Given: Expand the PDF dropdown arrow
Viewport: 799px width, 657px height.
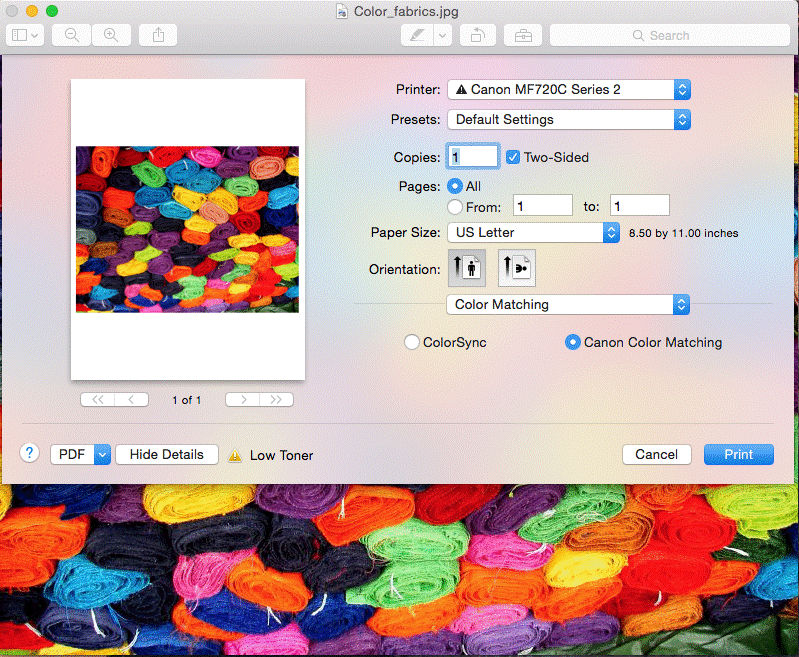Looking at the screenshot, I should click(102, 454).
